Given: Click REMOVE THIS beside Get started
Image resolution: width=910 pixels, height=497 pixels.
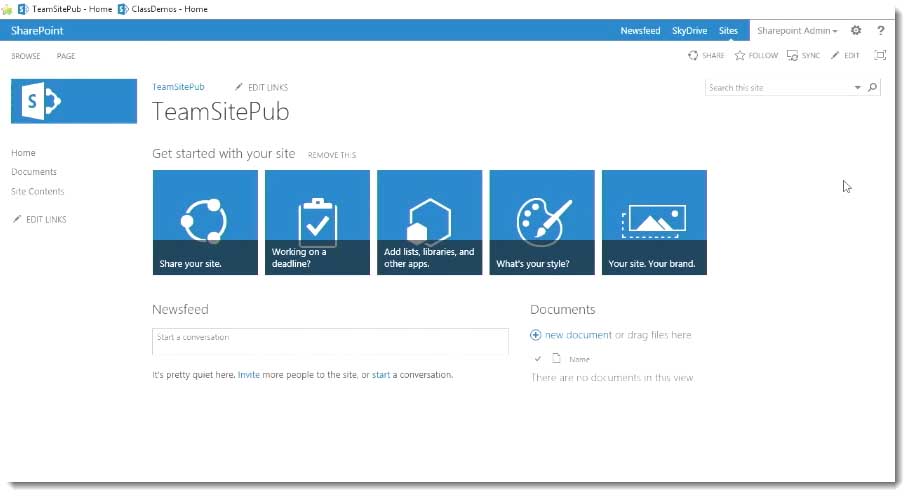Looking at the screenshot, I should click(332, 155).
